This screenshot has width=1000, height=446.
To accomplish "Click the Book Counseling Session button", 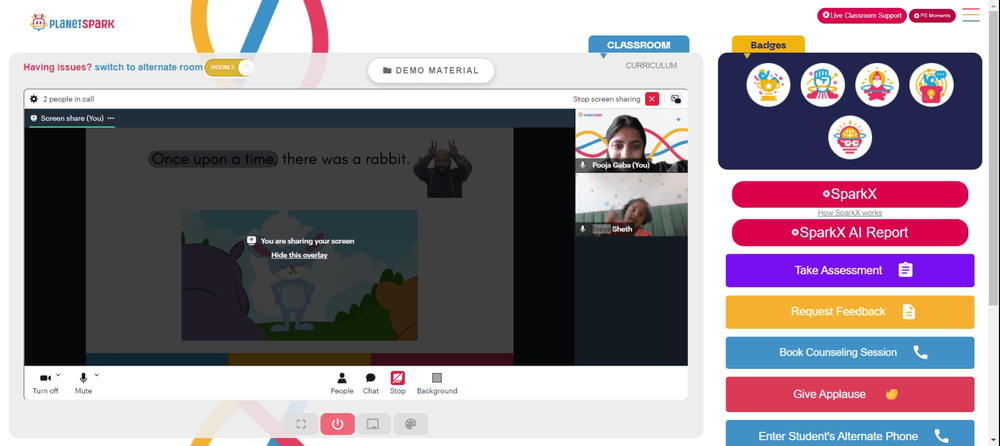I will point(849,353).
